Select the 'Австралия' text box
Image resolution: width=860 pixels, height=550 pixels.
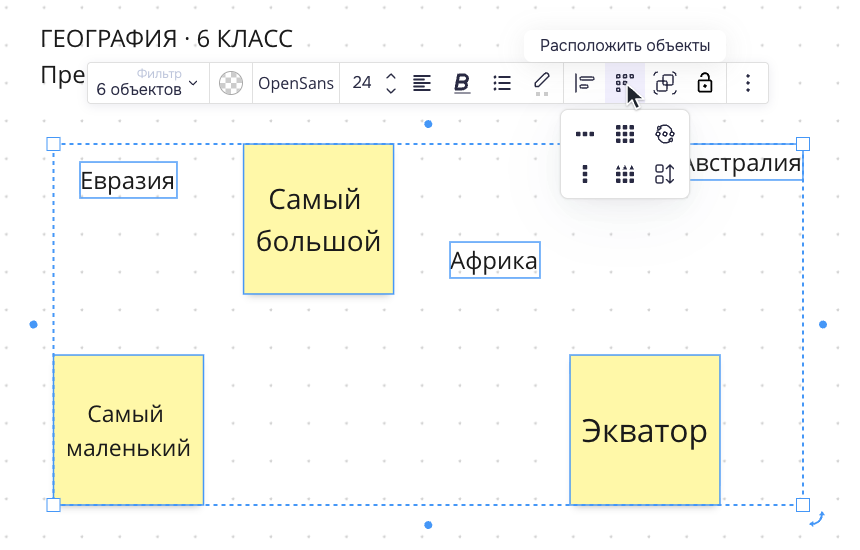coord(746,162)
